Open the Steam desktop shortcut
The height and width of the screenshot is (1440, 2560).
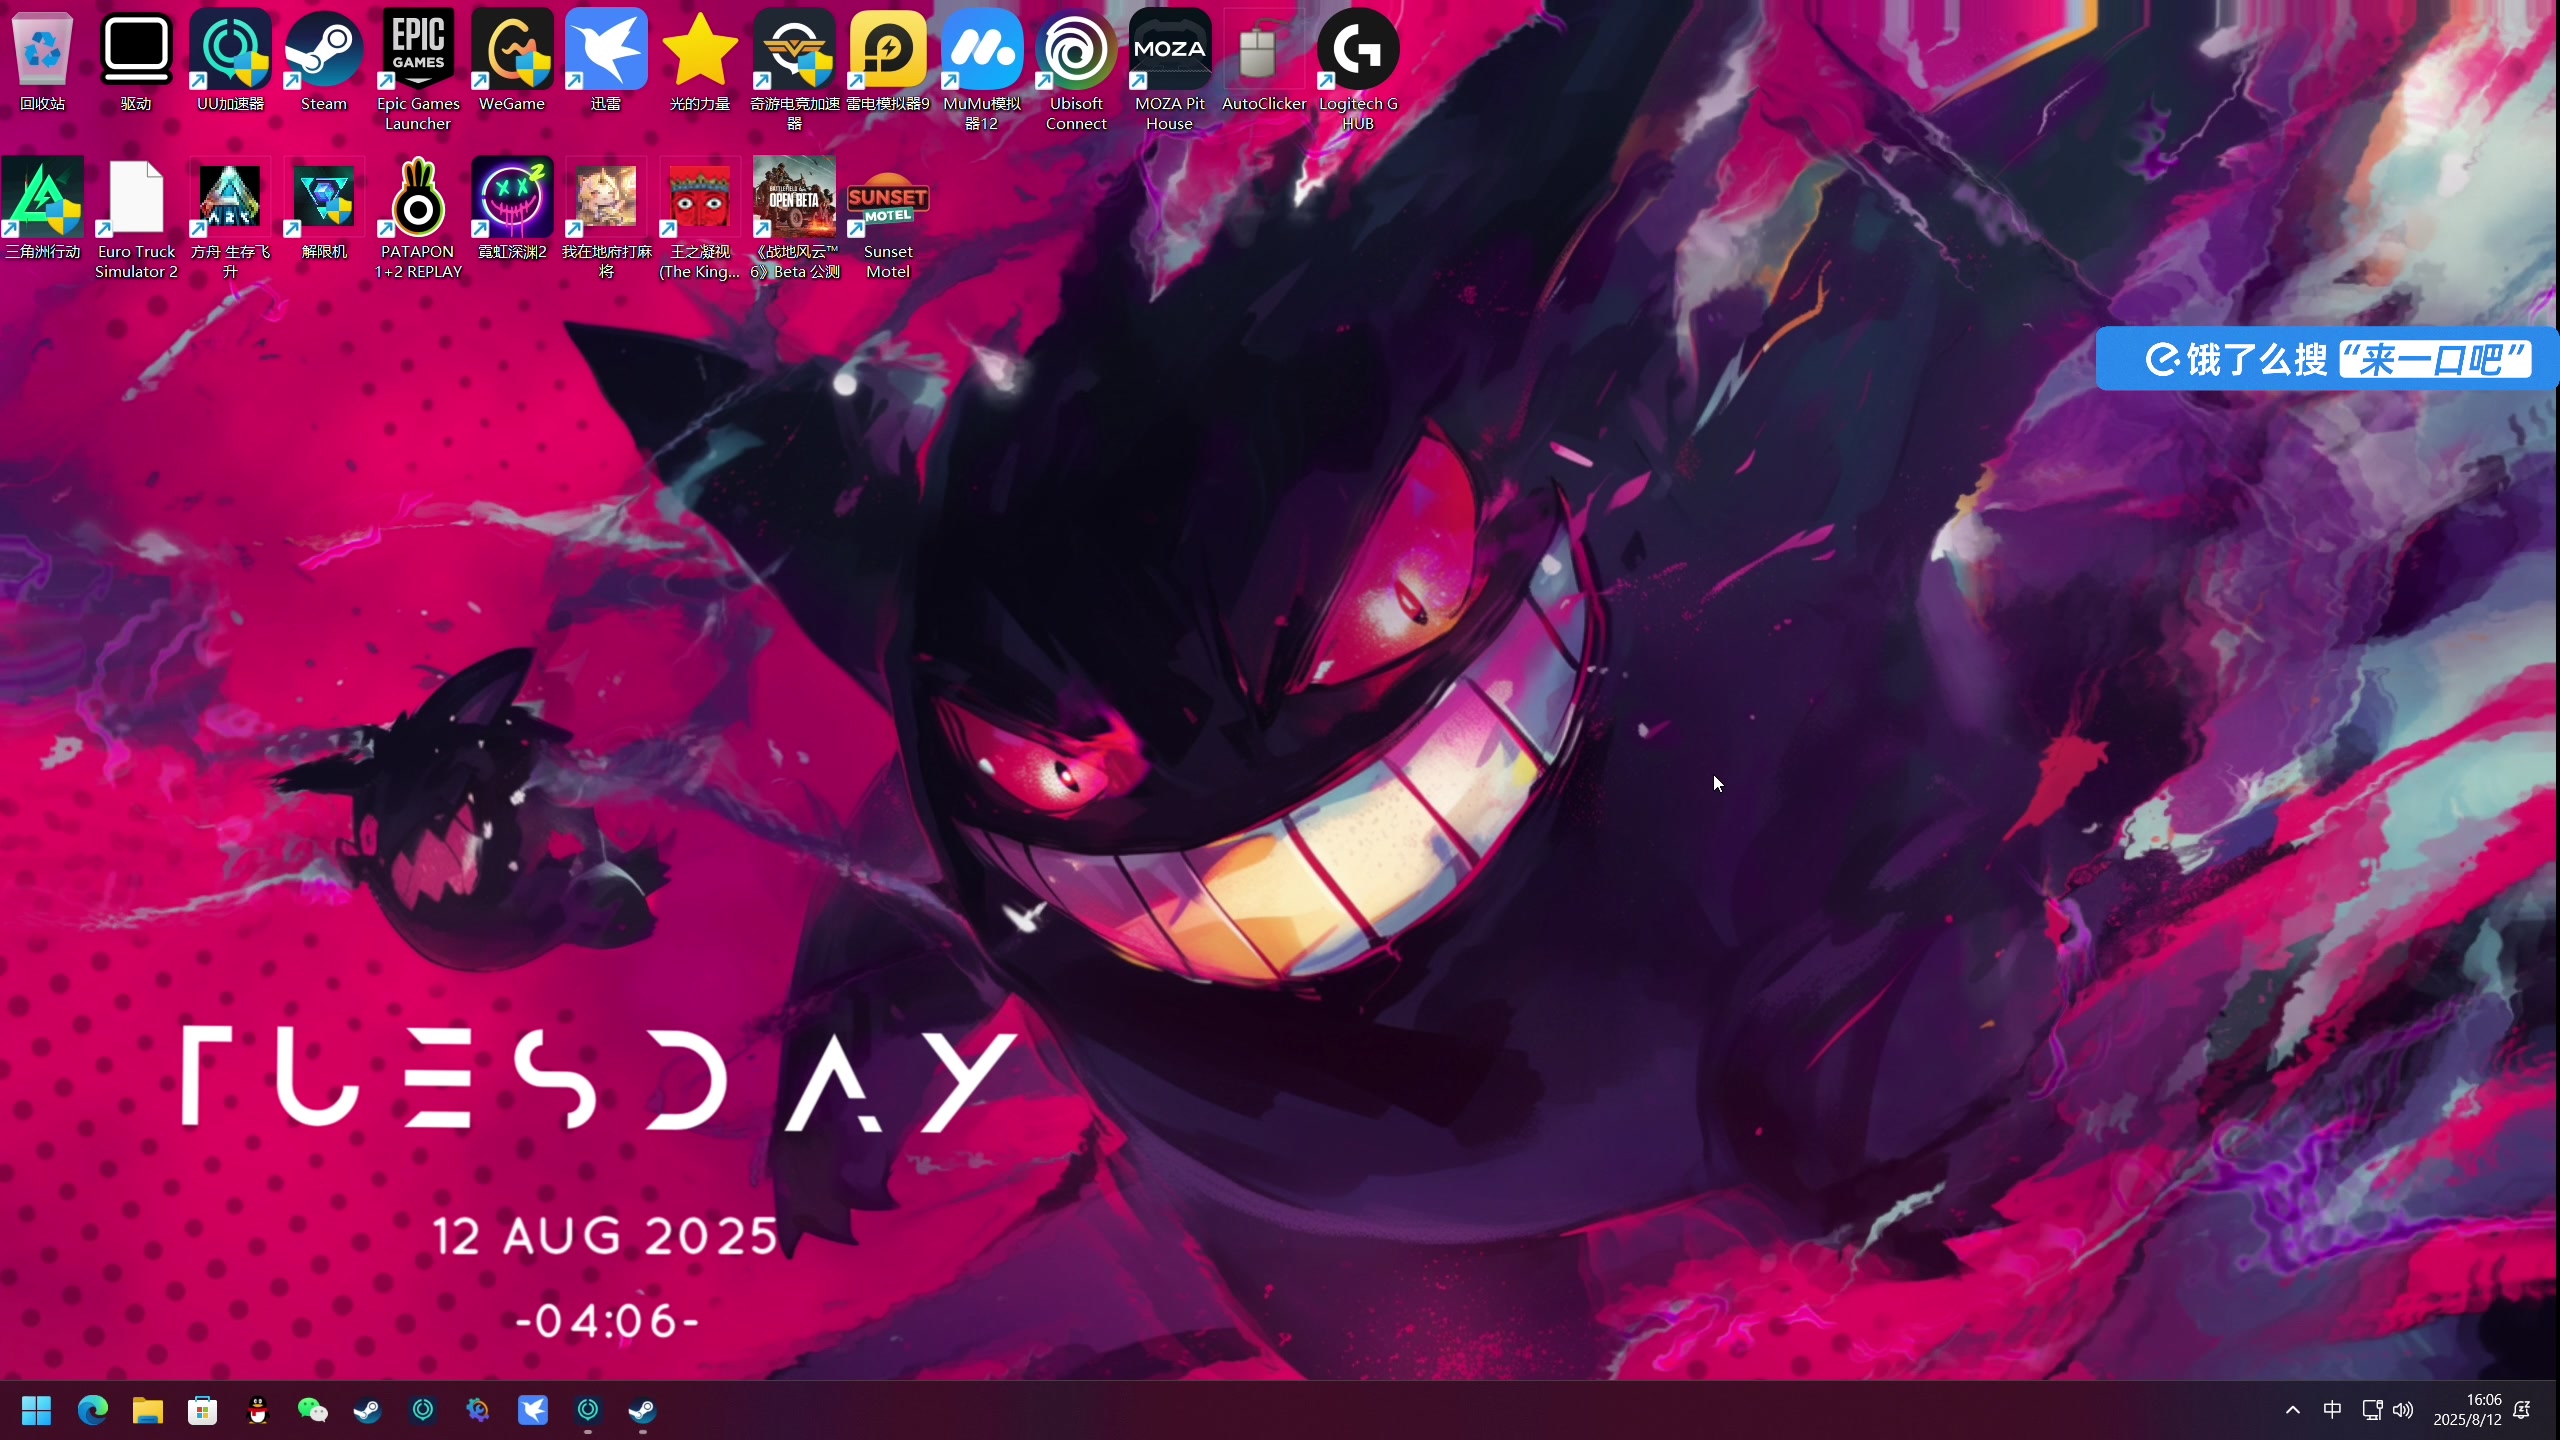(324, 62)
